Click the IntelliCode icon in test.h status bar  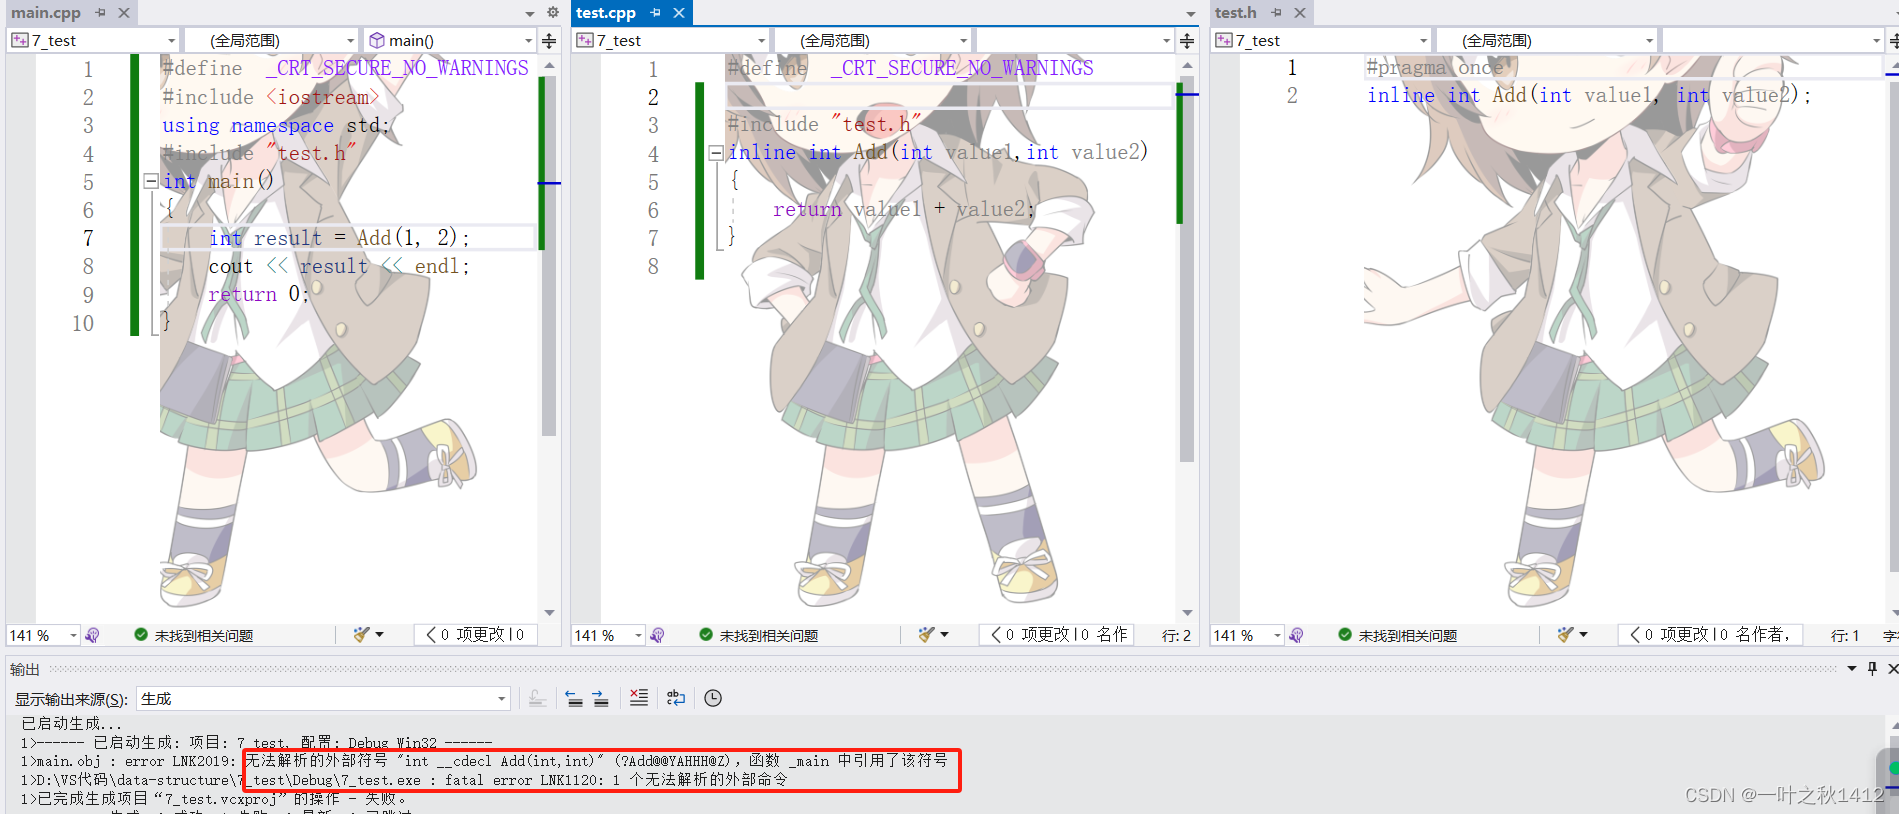point(1297,635)
